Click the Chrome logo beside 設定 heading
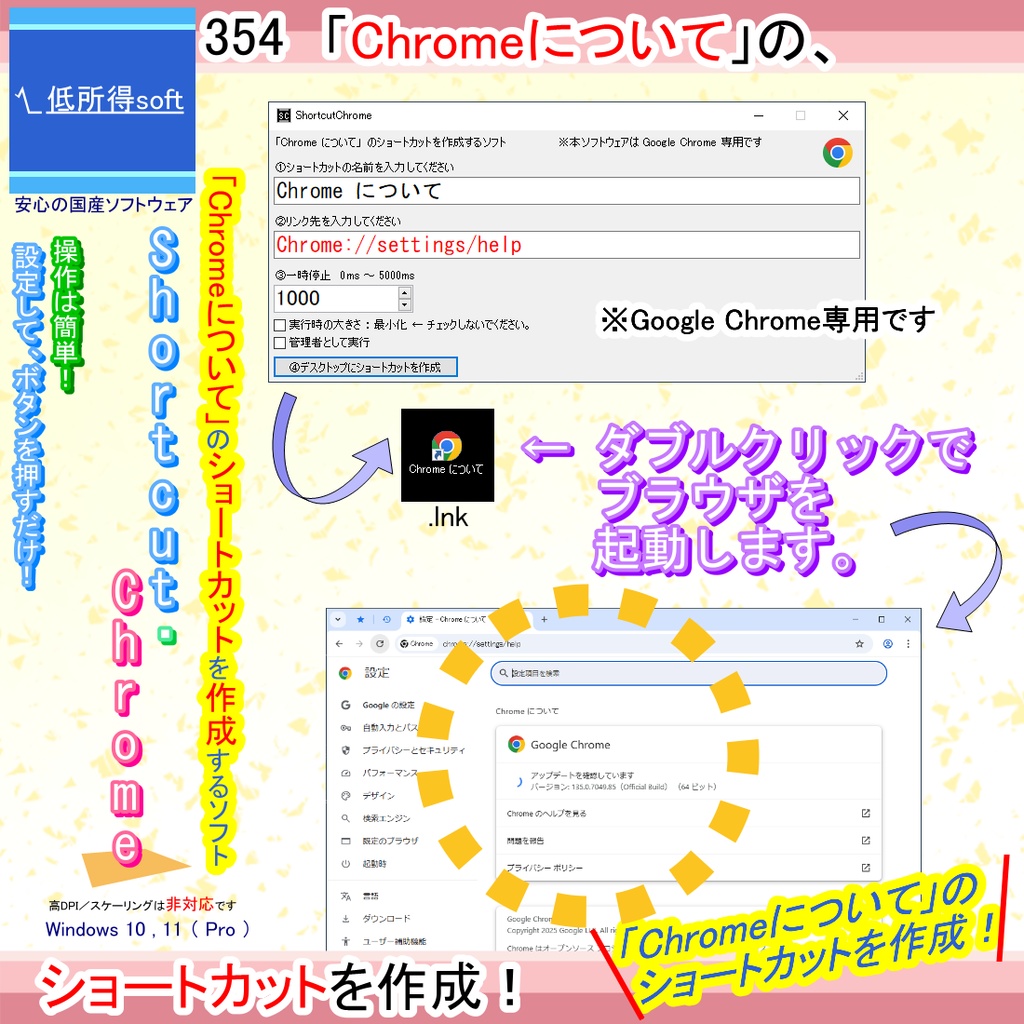The height and width of the screenshot is (1024, 1024). (345, 673)
